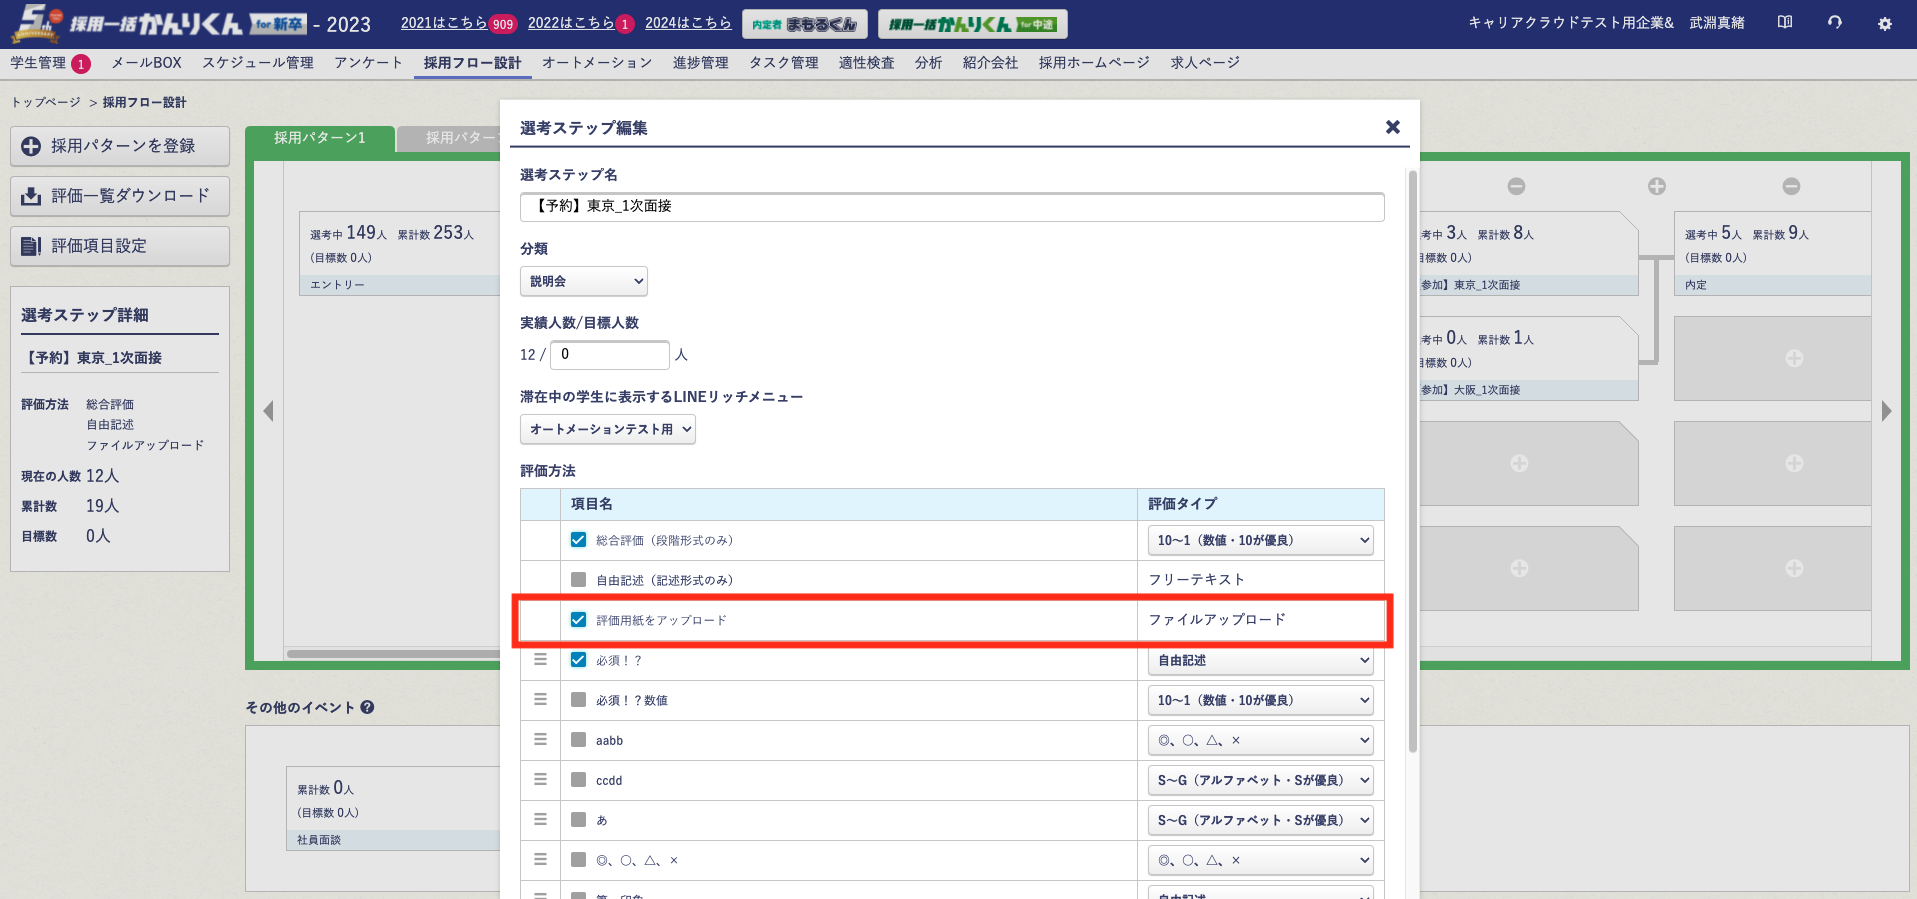1917x899 pixels.
Task: Click the help icon beside その他のイベント
Action: pyautogui.click(x=367, y=707)
